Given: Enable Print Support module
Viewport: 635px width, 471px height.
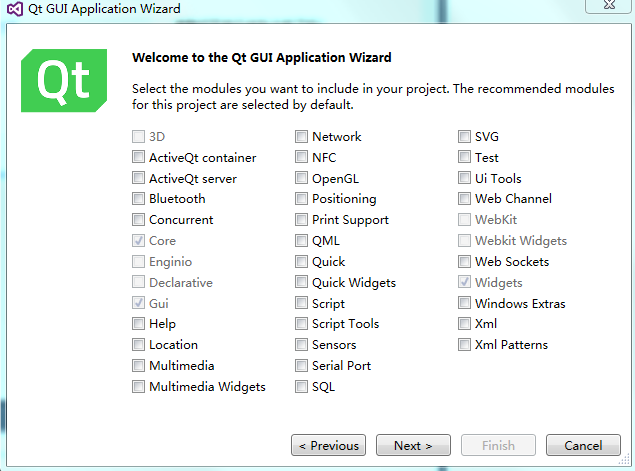Looking at the screenshot, I should [x=301, y=220].
